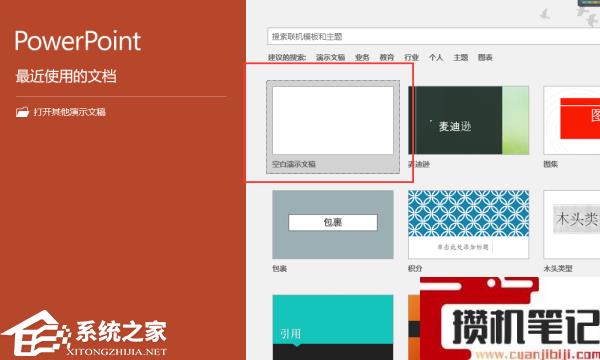
Task: Open other presentations via 打开其他演示文稿
Action: (x=61, y=112)
